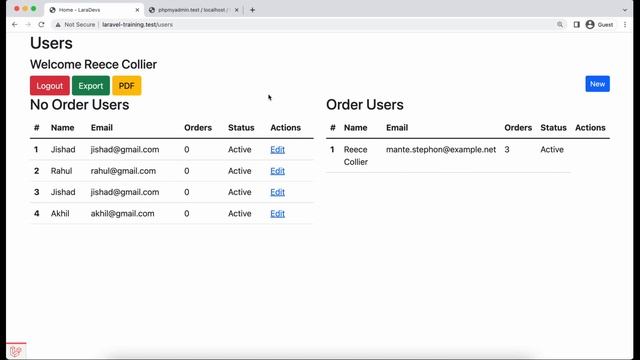The height and width of the screenshot is (360, 640).
Task: Click the Rahul name cell
Action: 61,171
